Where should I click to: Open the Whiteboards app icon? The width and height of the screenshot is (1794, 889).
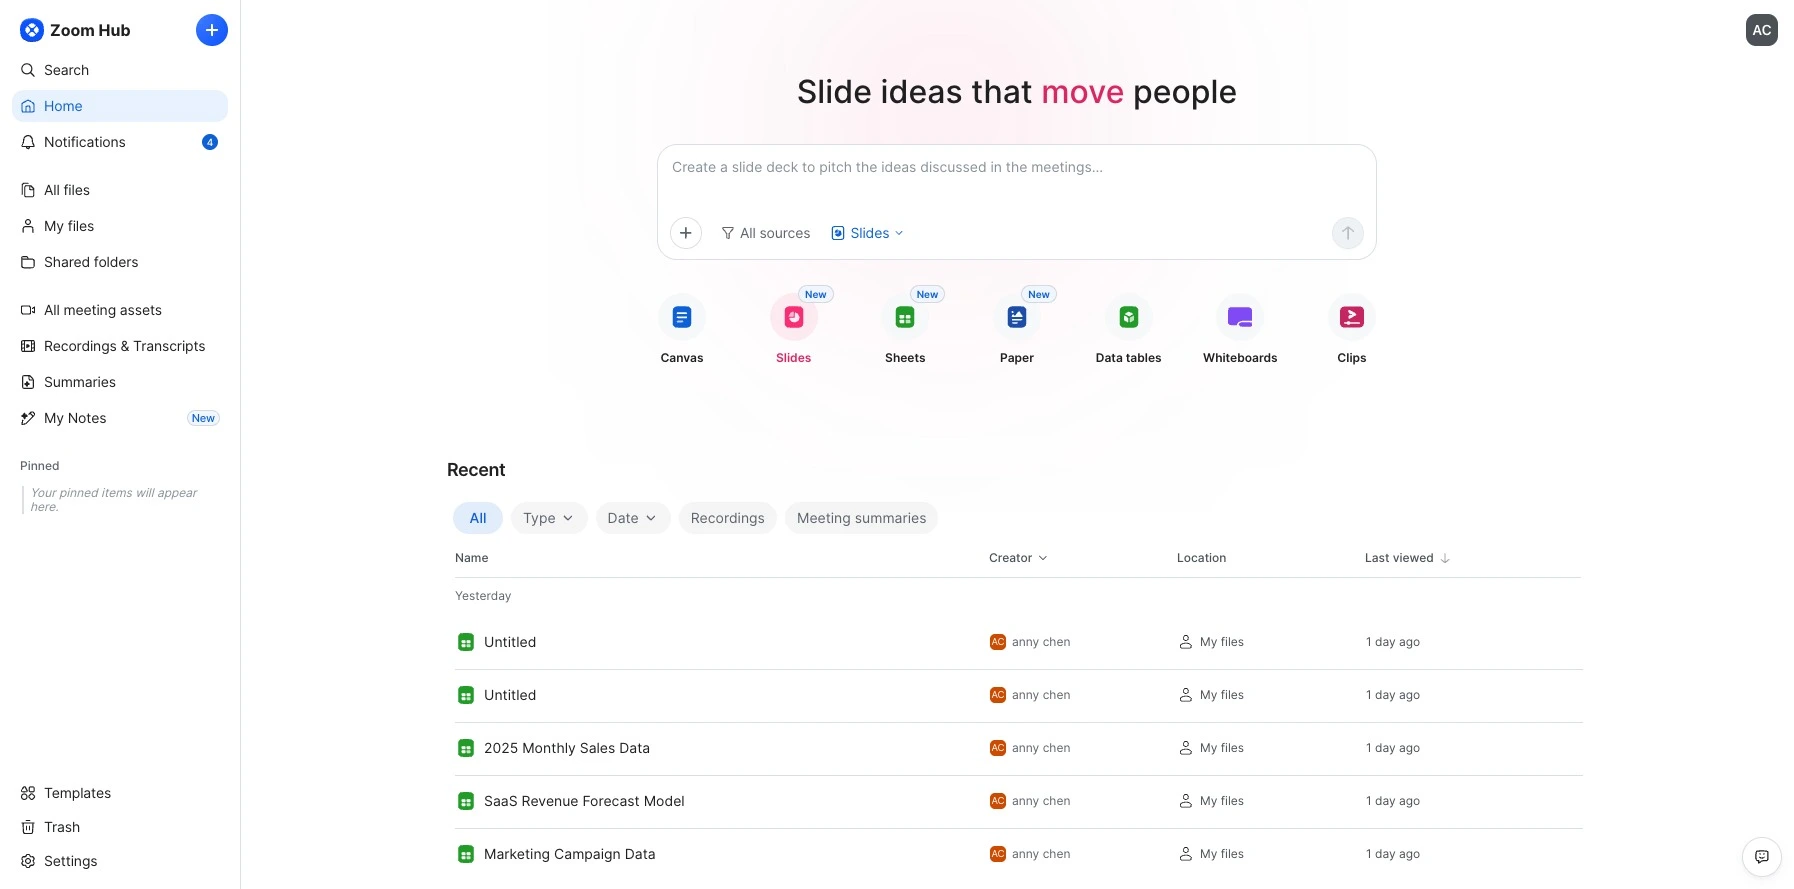click(1240, 317)
